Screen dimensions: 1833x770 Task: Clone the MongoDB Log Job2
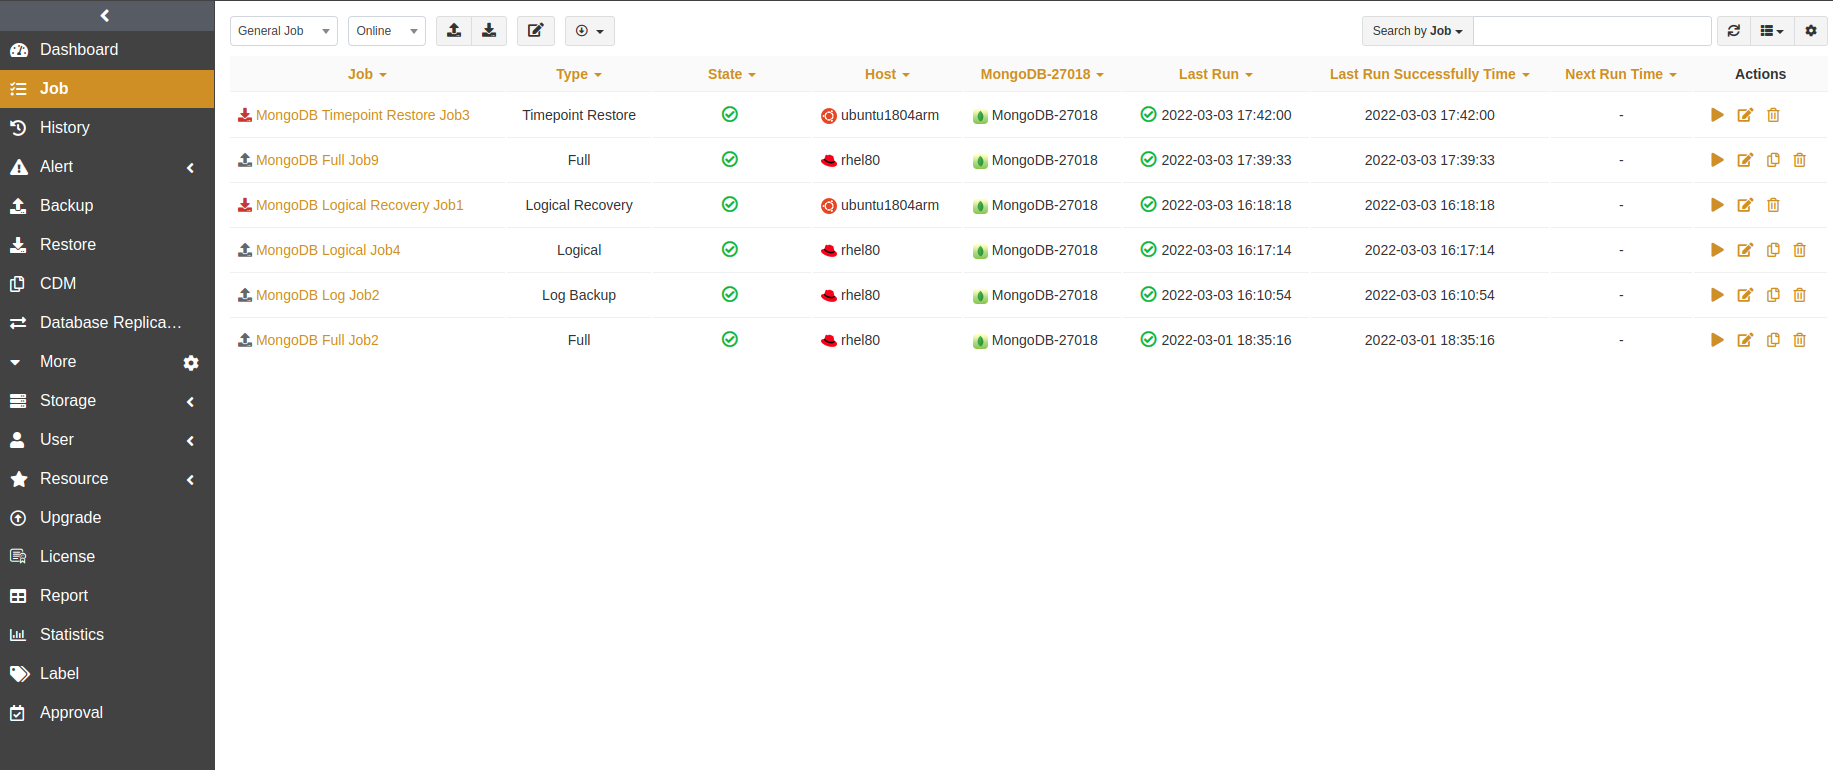pos(1773,295)
